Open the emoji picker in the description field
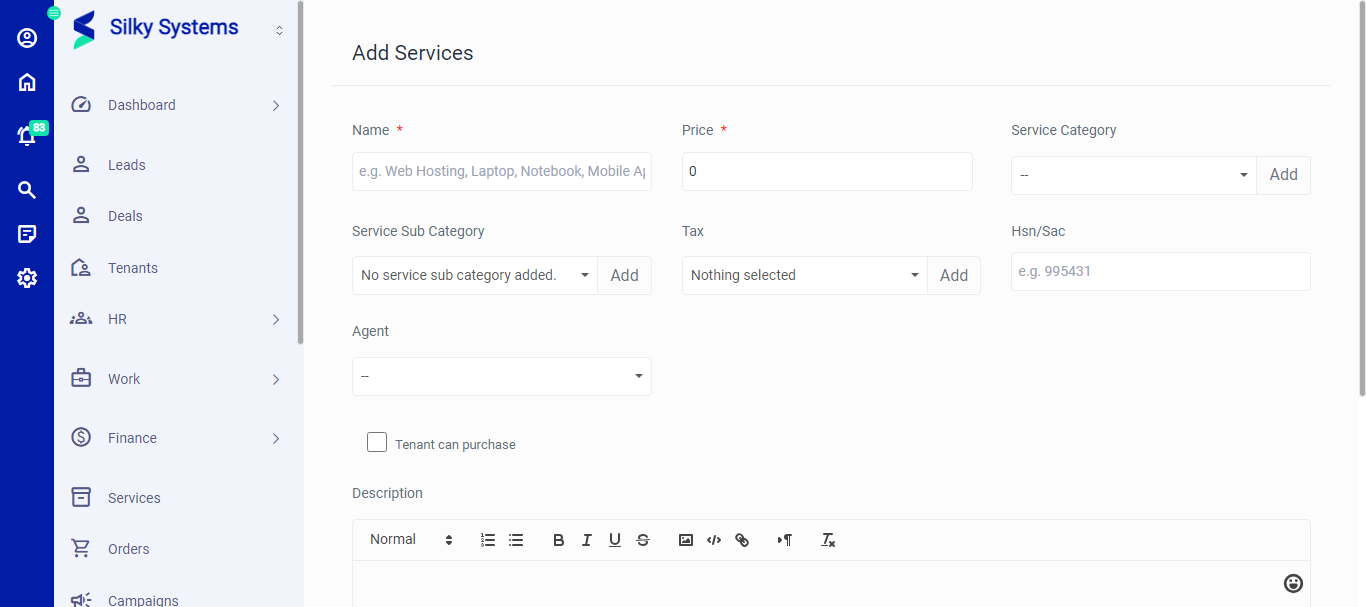Image resolution: width=1366 pixels, height=607 pixels. pos(1292,583)
